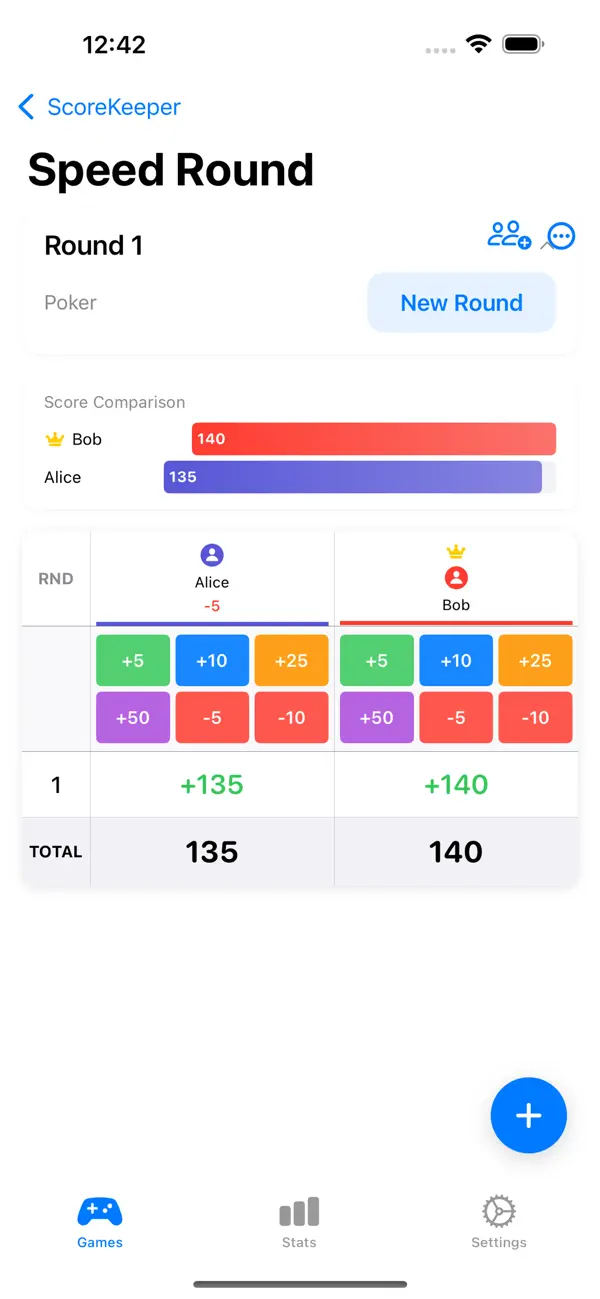Switch to the Stats tab
The height and width of the screenshot is (1299, 600).
coord(299,1223)
